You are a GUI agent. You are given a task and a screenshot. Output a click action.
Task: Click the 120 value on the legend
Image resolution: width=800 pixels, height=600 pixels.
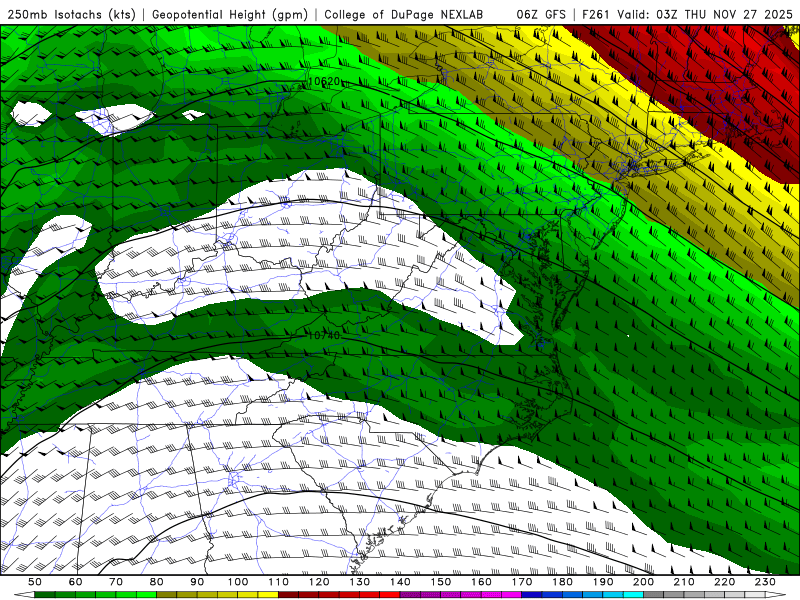pyautogui.click(x=319, y=582)
